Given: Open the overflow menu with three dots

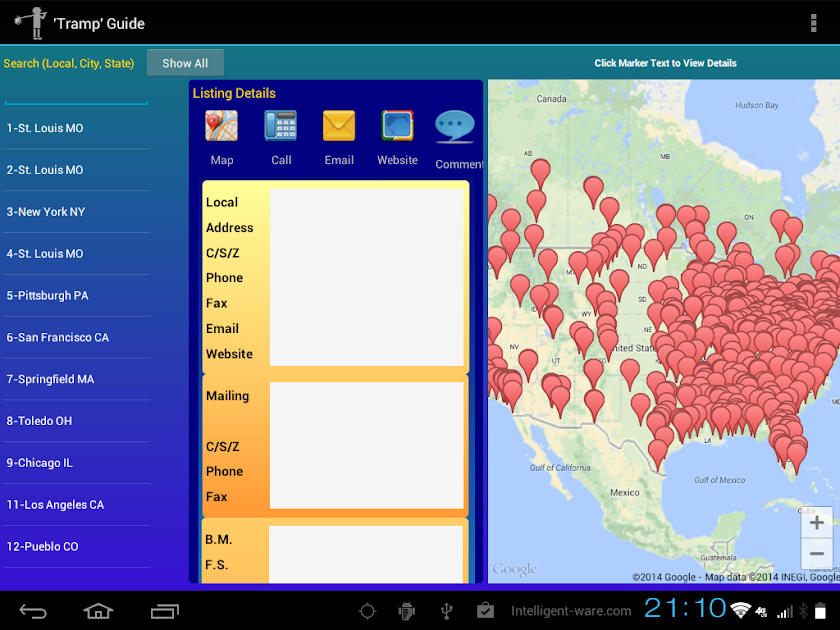Looking at the screenshot, I should pos(813,23).
